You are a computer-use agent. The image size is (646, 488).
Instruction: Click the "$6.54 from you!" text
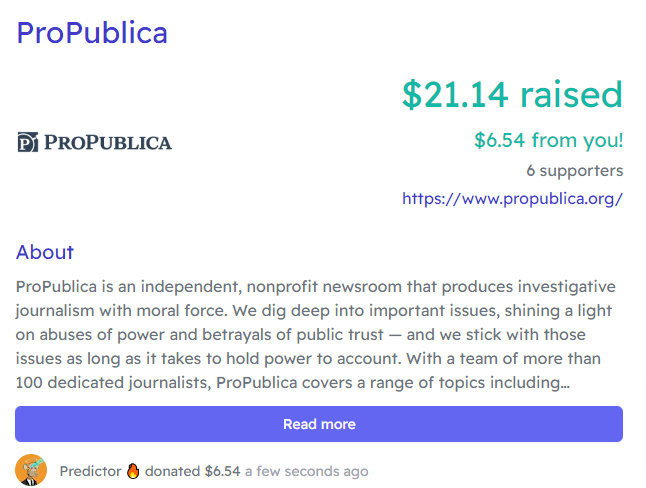tap(548, 141)
